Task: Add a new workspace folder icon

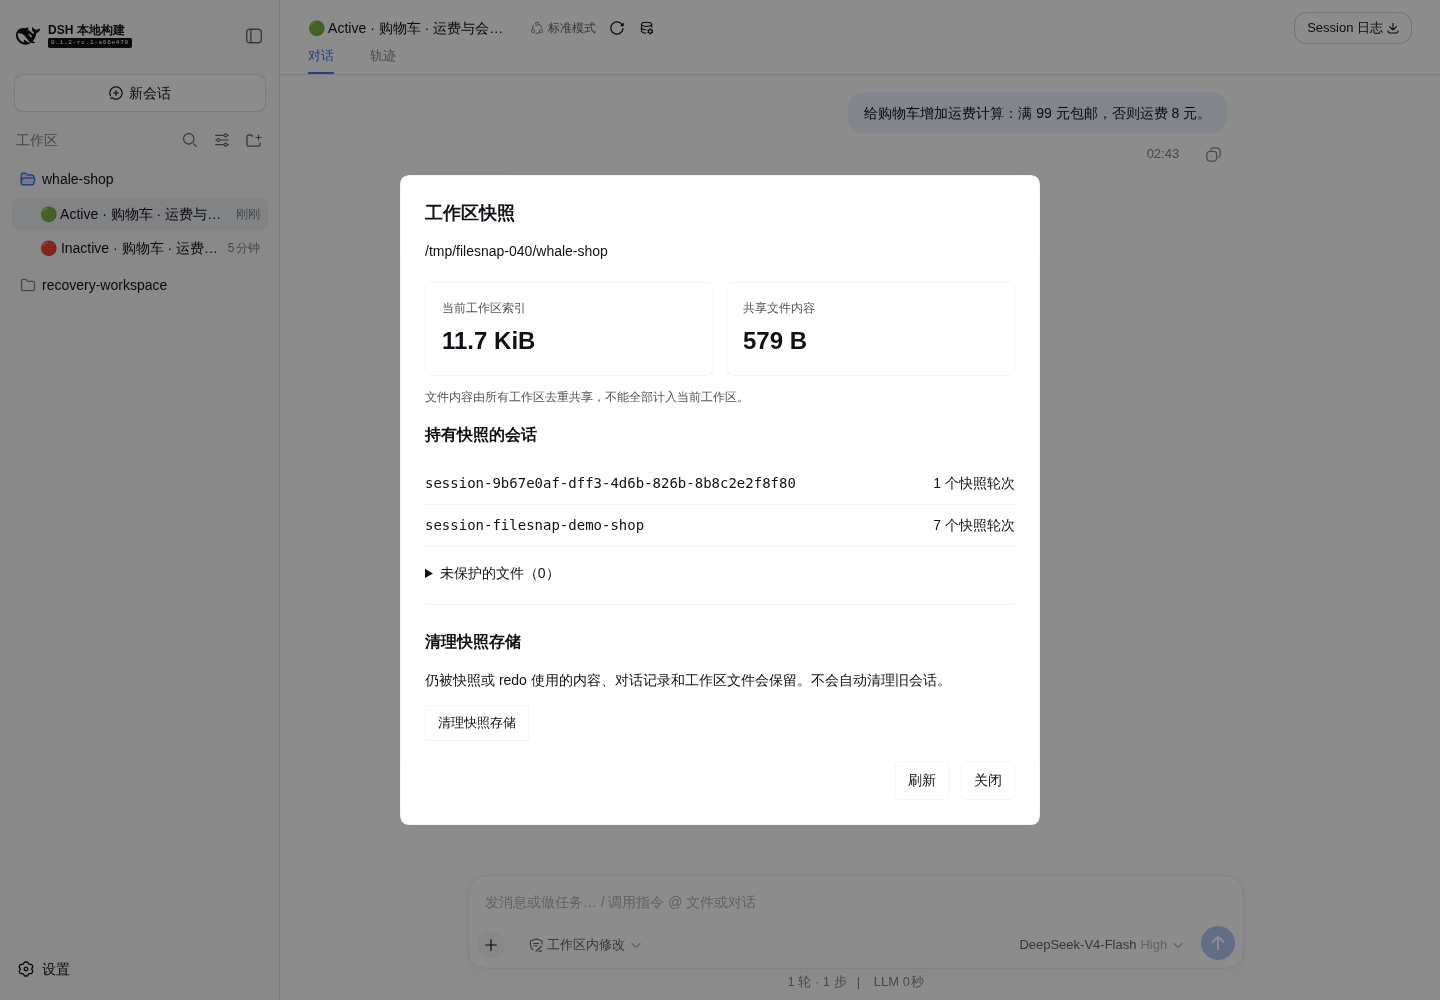Action: [x=254, y=140]
